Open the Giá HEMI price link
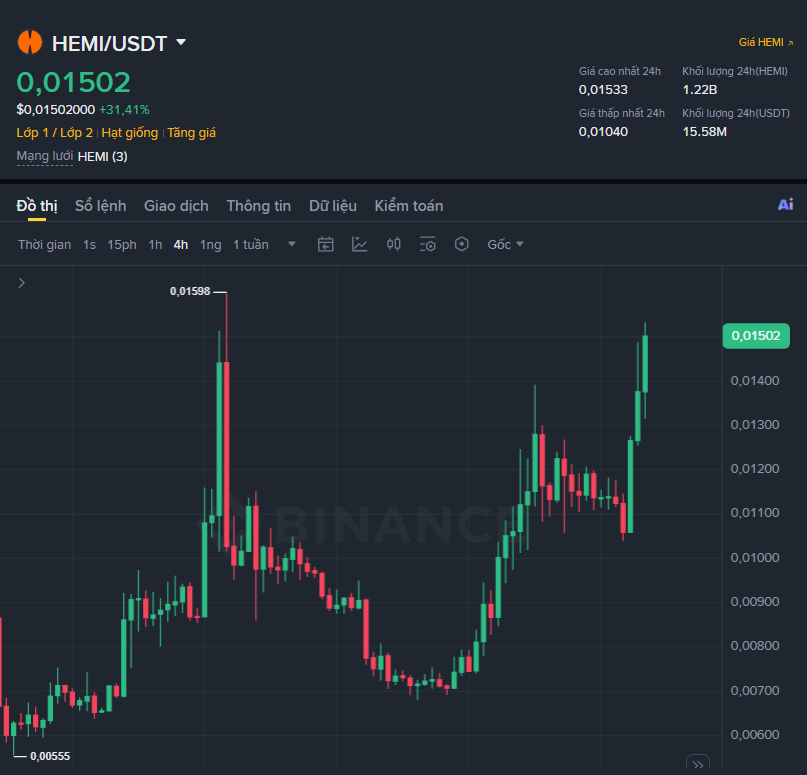 [x=766, y=42]
